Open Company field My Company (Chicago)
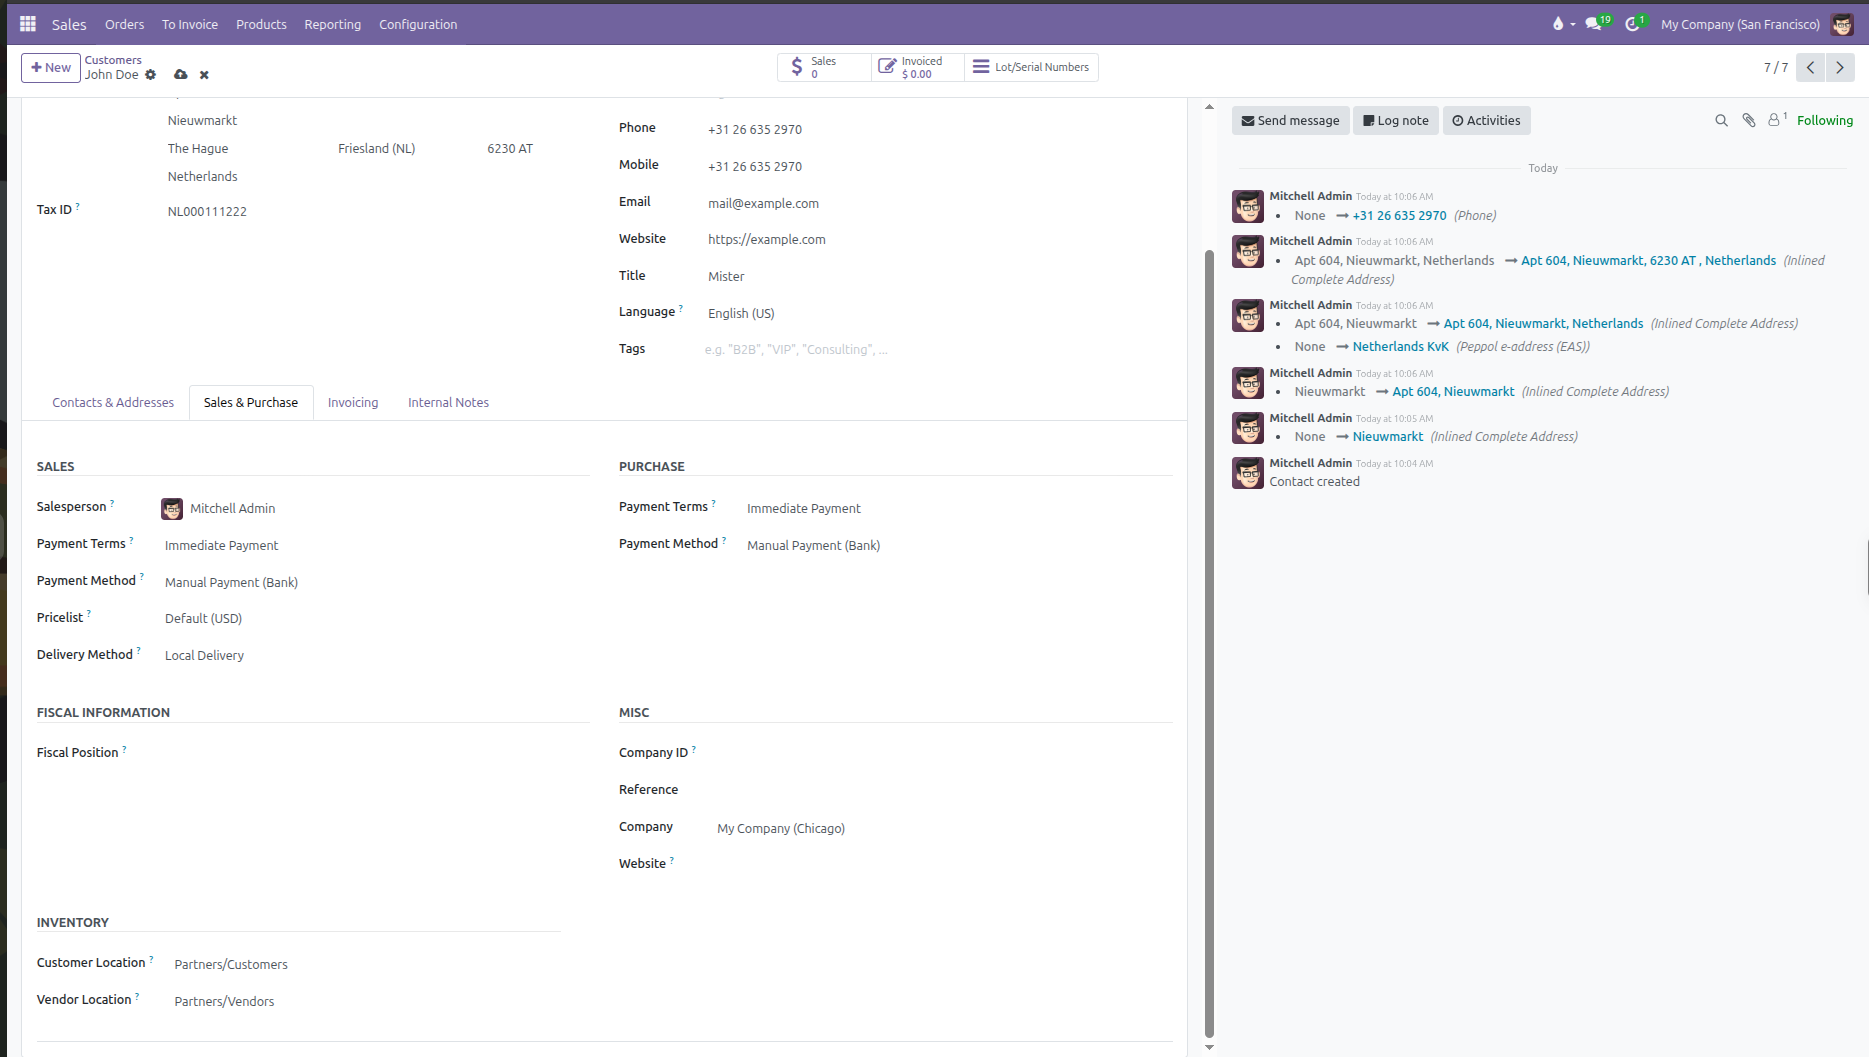The width and height of the screenshot is (1869, 1057). 944,828
